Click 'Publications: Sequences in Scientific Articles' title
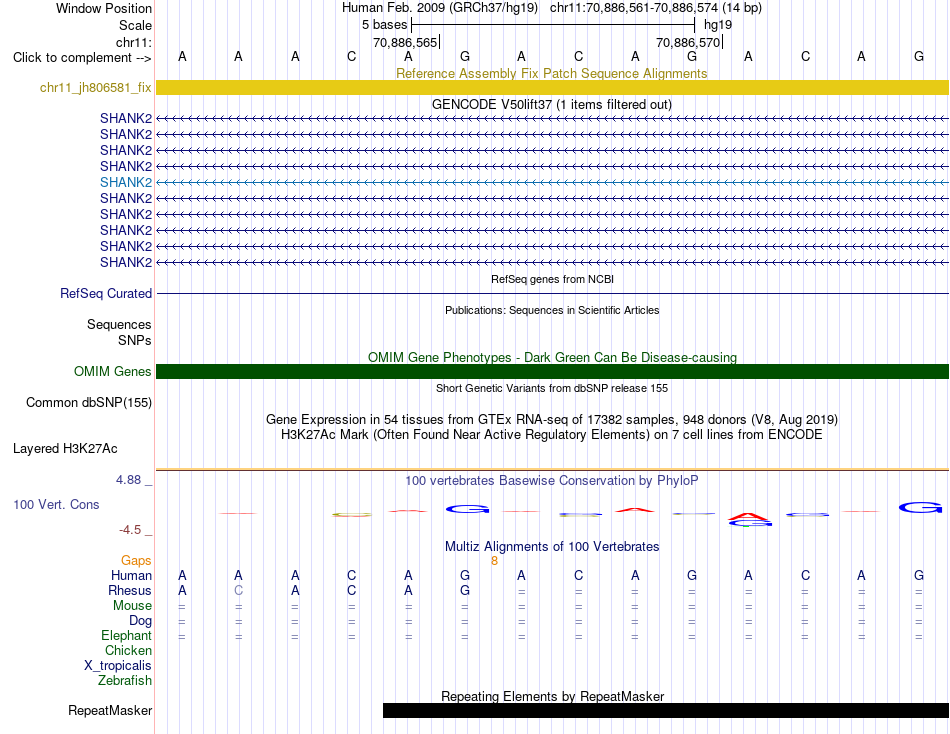 (x=551, y=310)
